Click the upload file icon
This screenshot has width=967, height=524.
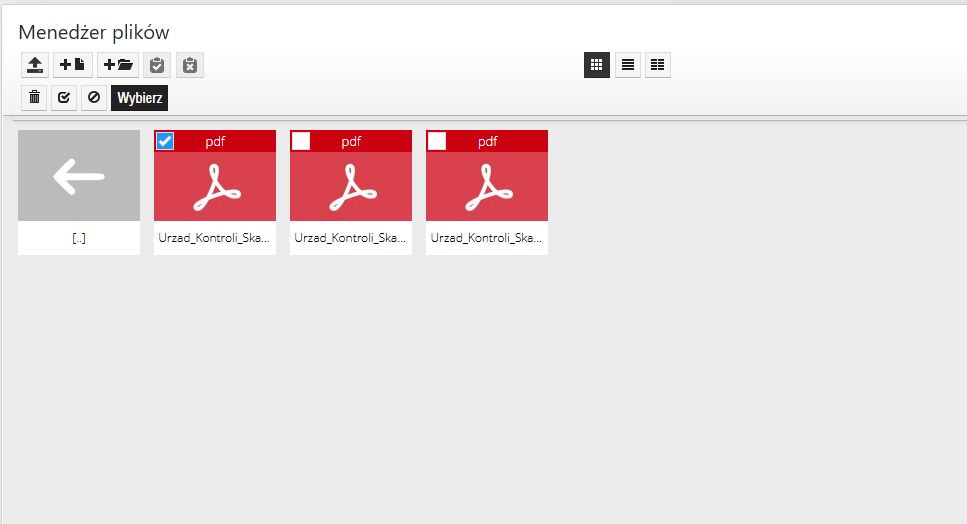[x=35, y=66]
